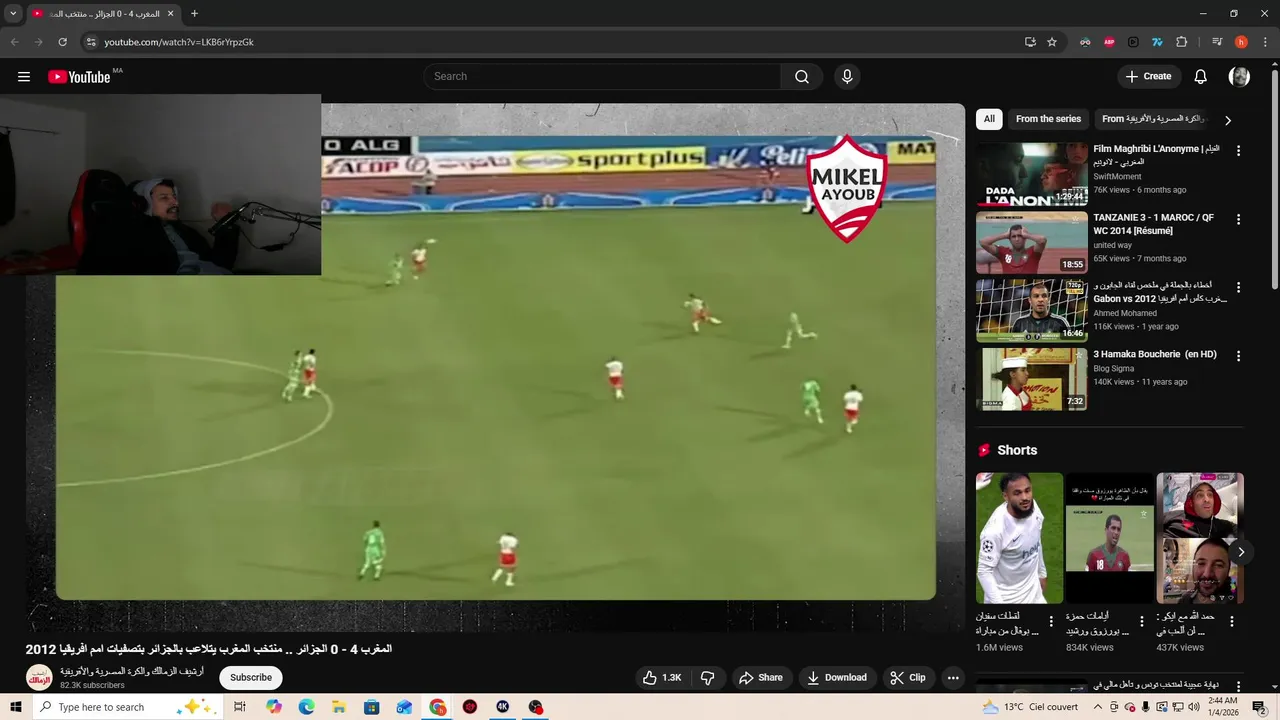Viewport: 1280px width, 720px height.
Task: Click the install app icon in address bar
Action: pyautogui.click(x=1030, y=42)
